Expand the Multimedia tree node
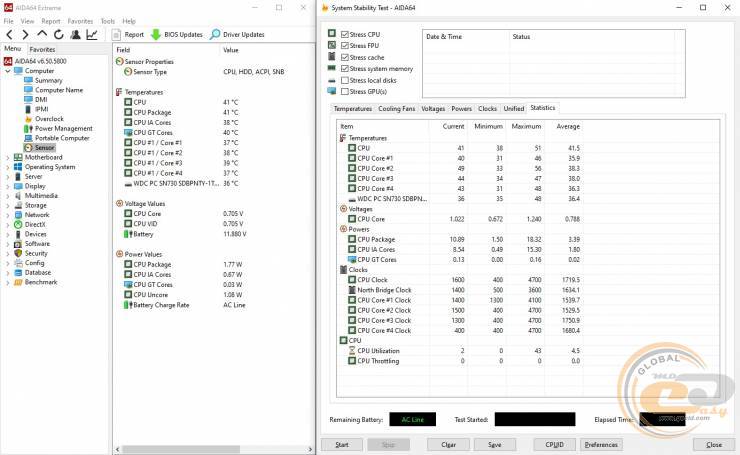Viewport: 740px width, 455px height. pos(8,196)
